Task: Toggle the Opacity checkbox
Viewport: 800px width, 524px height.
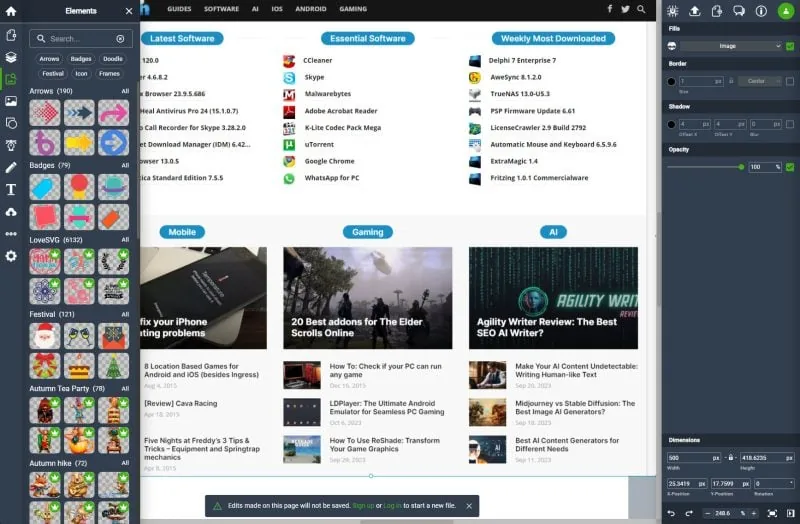Action: click(x=790, y=167)
